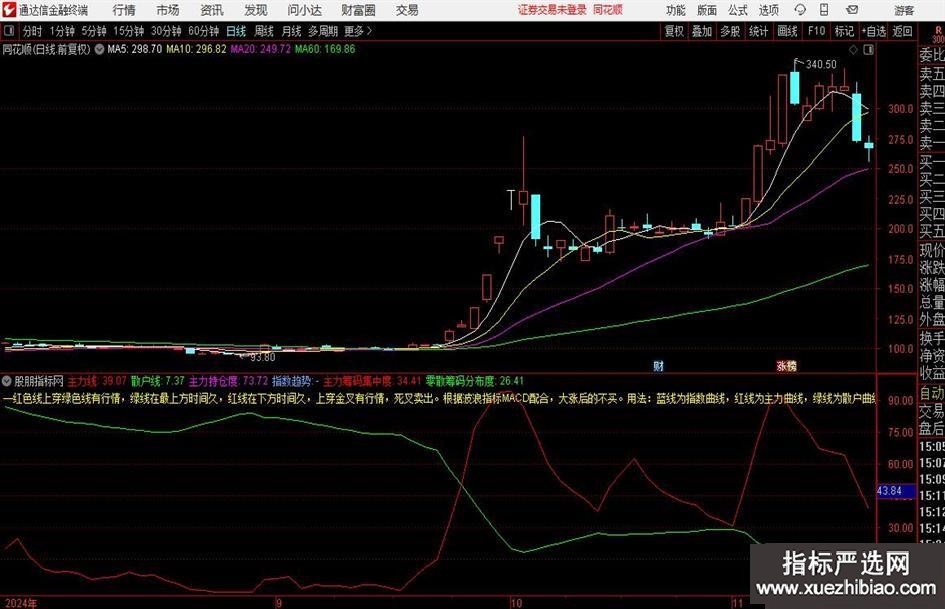
Task: Click the MA10: 296.82 value
Action: pos(196,49)
